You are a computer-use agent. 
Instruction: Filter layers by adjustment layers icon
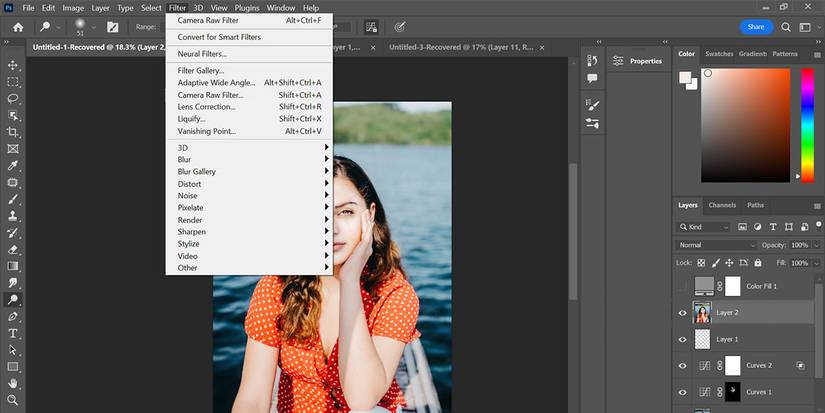758,227
